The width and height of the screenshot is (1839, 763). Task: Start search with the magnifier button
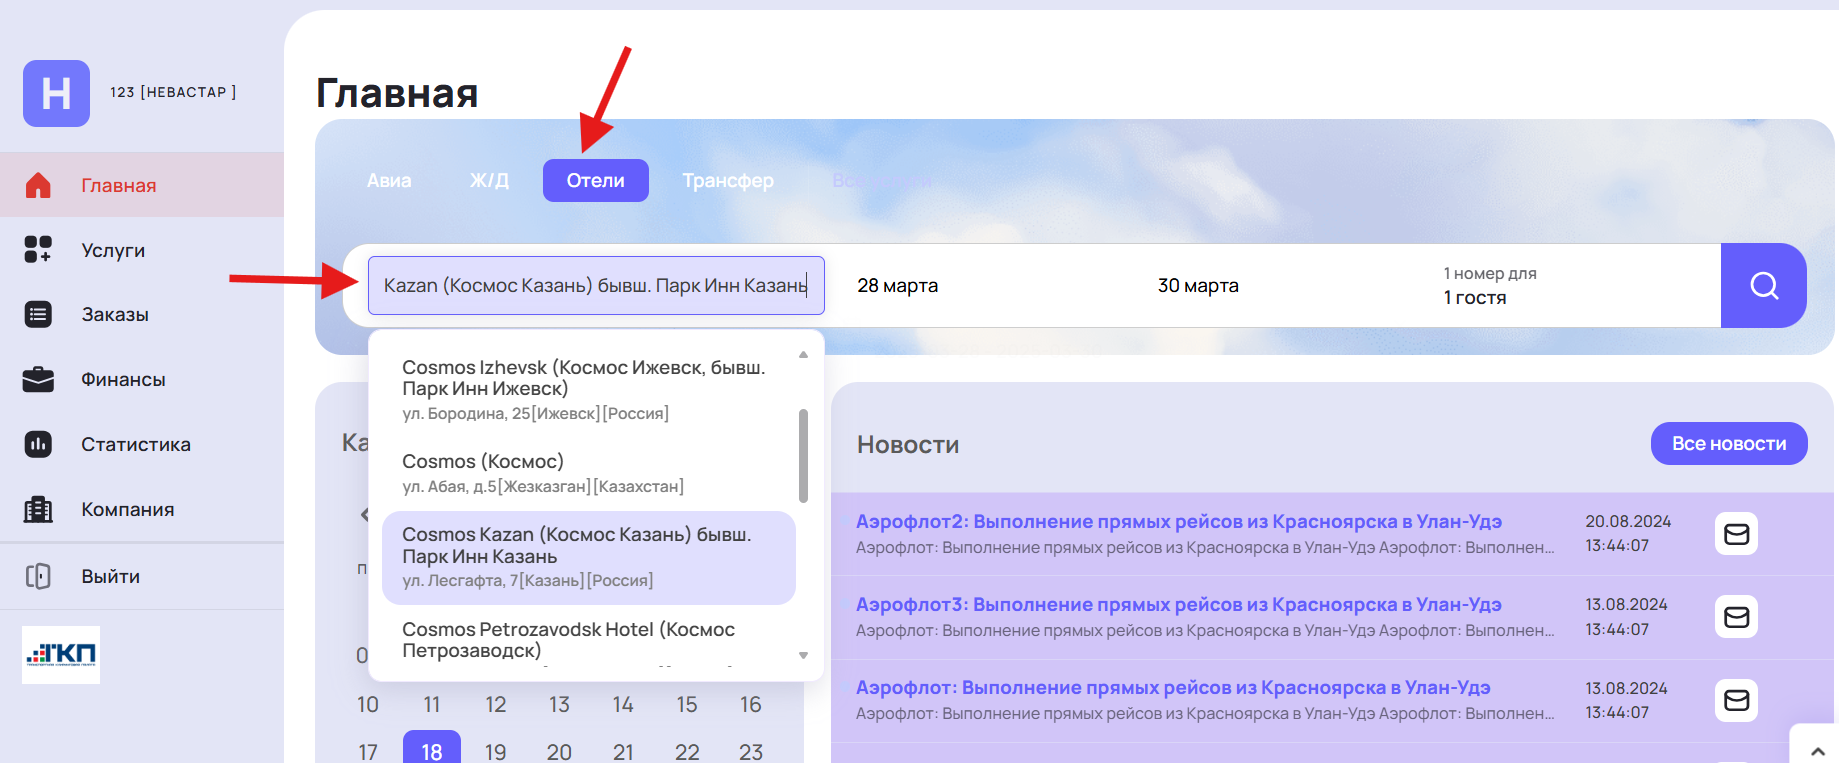pos(1764,285)
